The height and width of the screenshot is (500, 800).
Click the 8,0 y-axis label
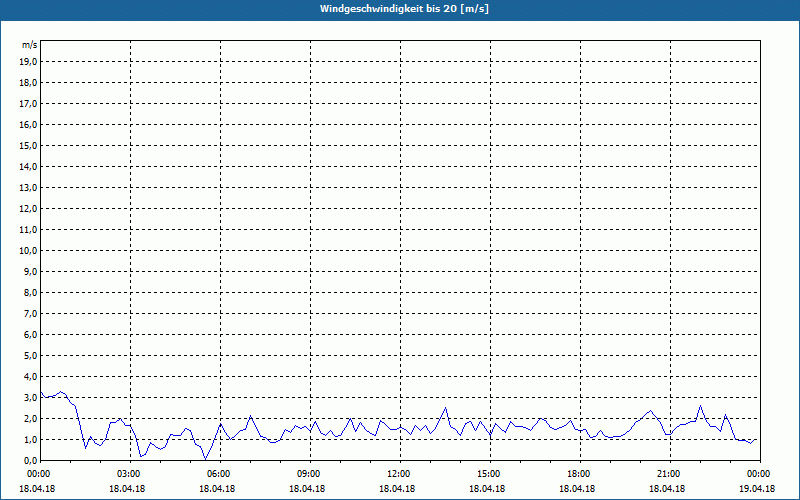(31, 292)
